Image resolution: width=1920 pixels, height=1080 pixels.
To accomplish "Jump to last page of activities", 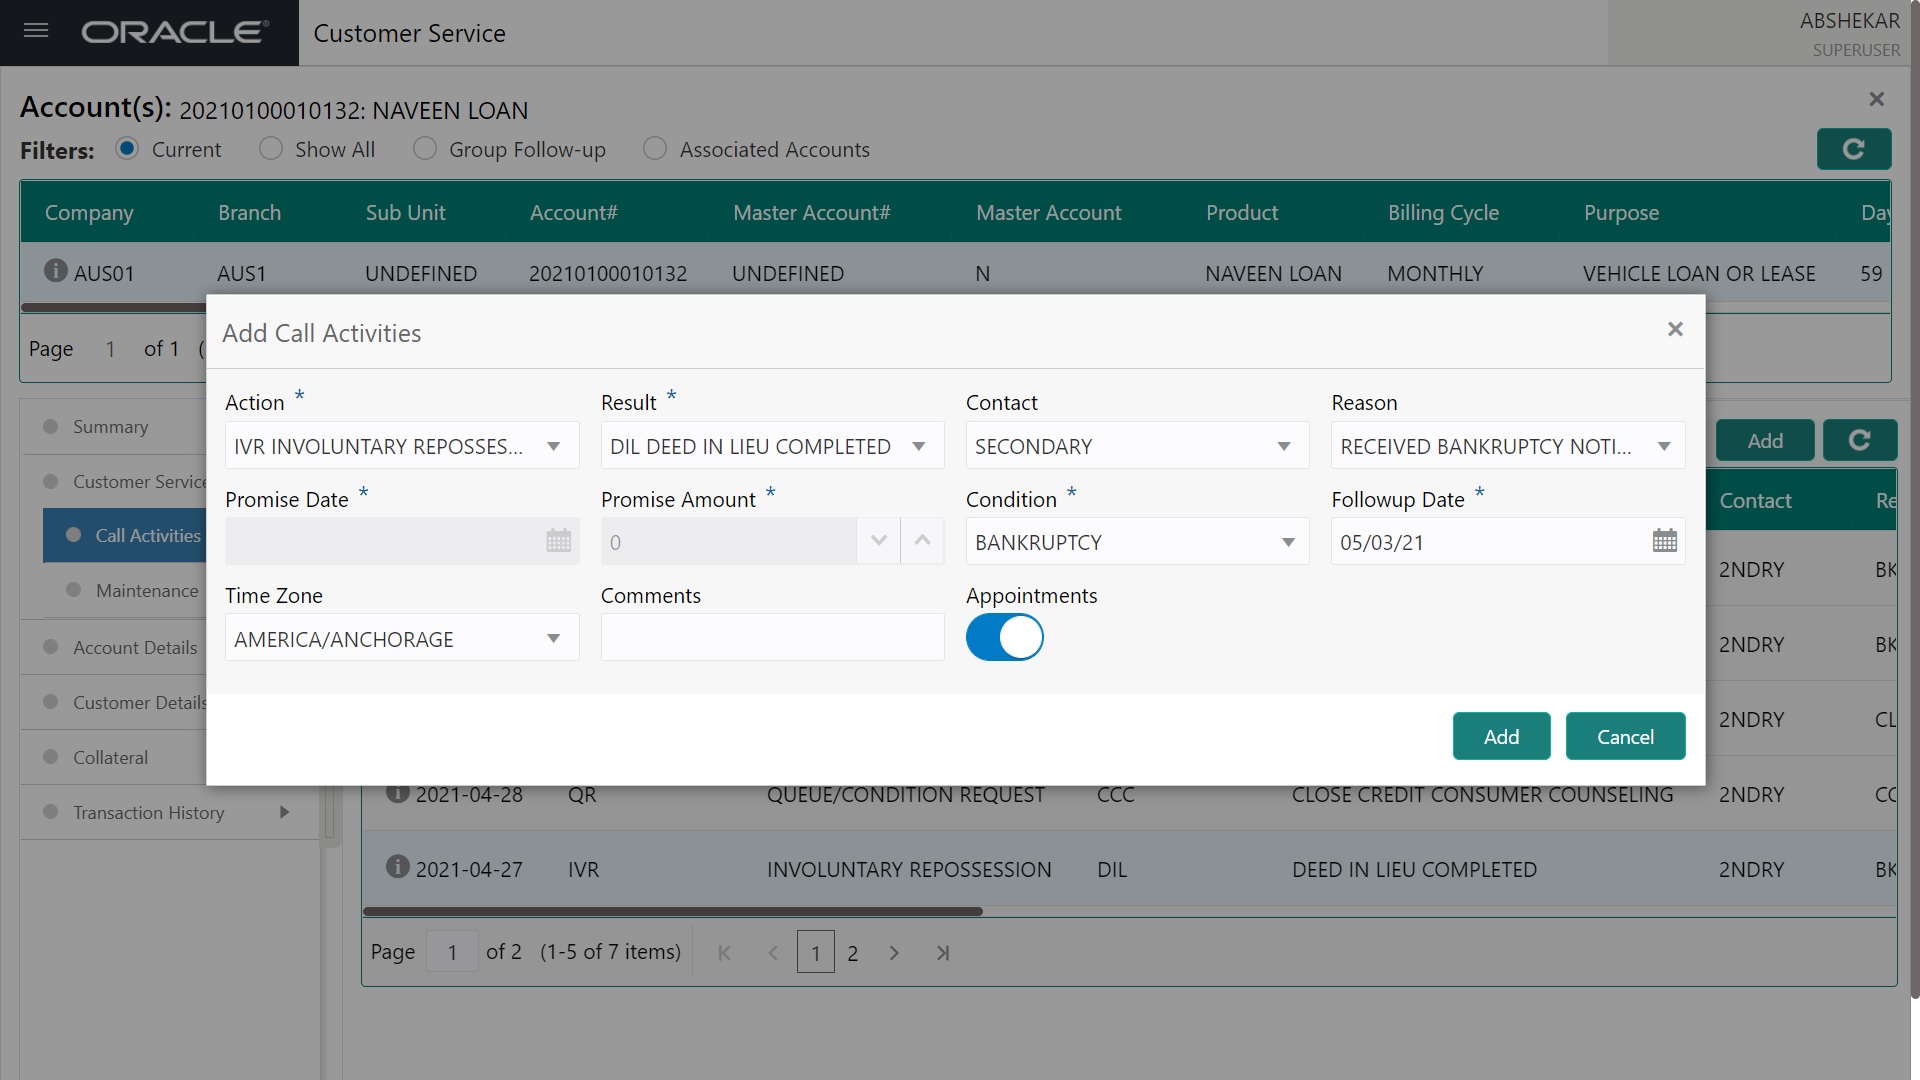I will pos(942,953).
